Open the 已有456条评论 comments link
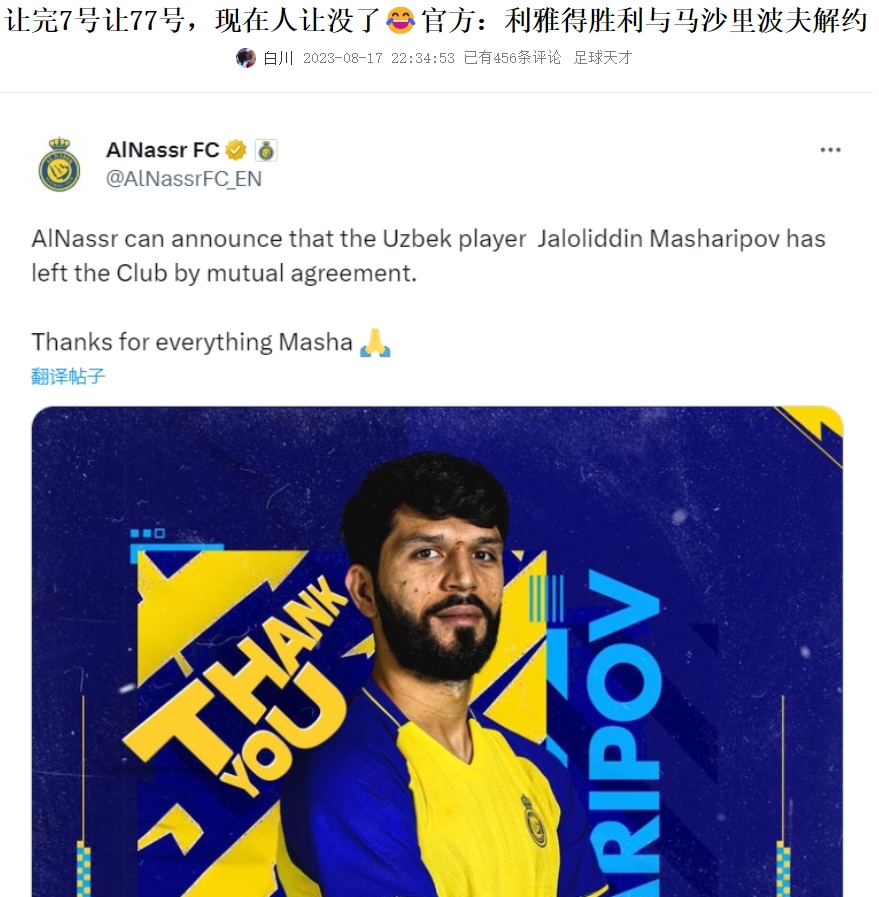879x897 pixels. click(x=512, y=58)
